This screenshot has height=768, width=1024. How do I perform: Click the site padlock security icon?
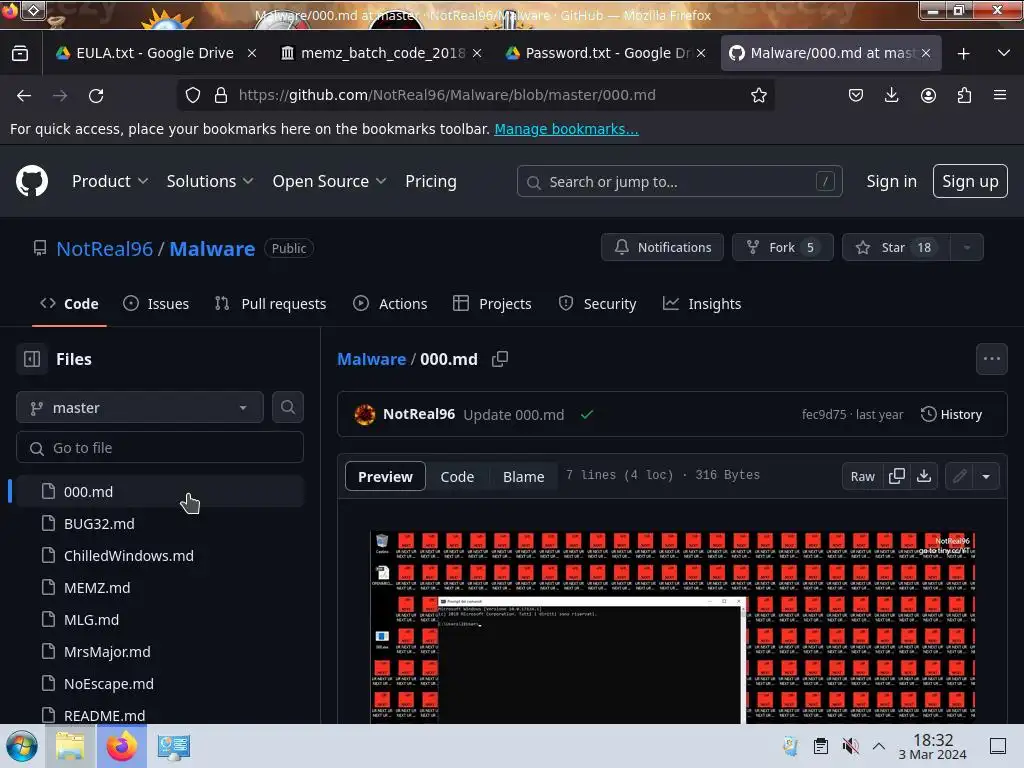[x=221, y=95]
